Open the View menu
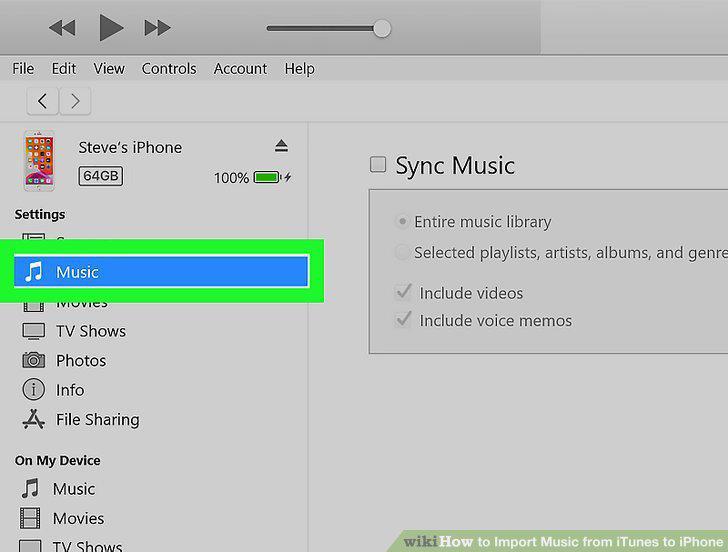728x552 pixels. (109, 69)
